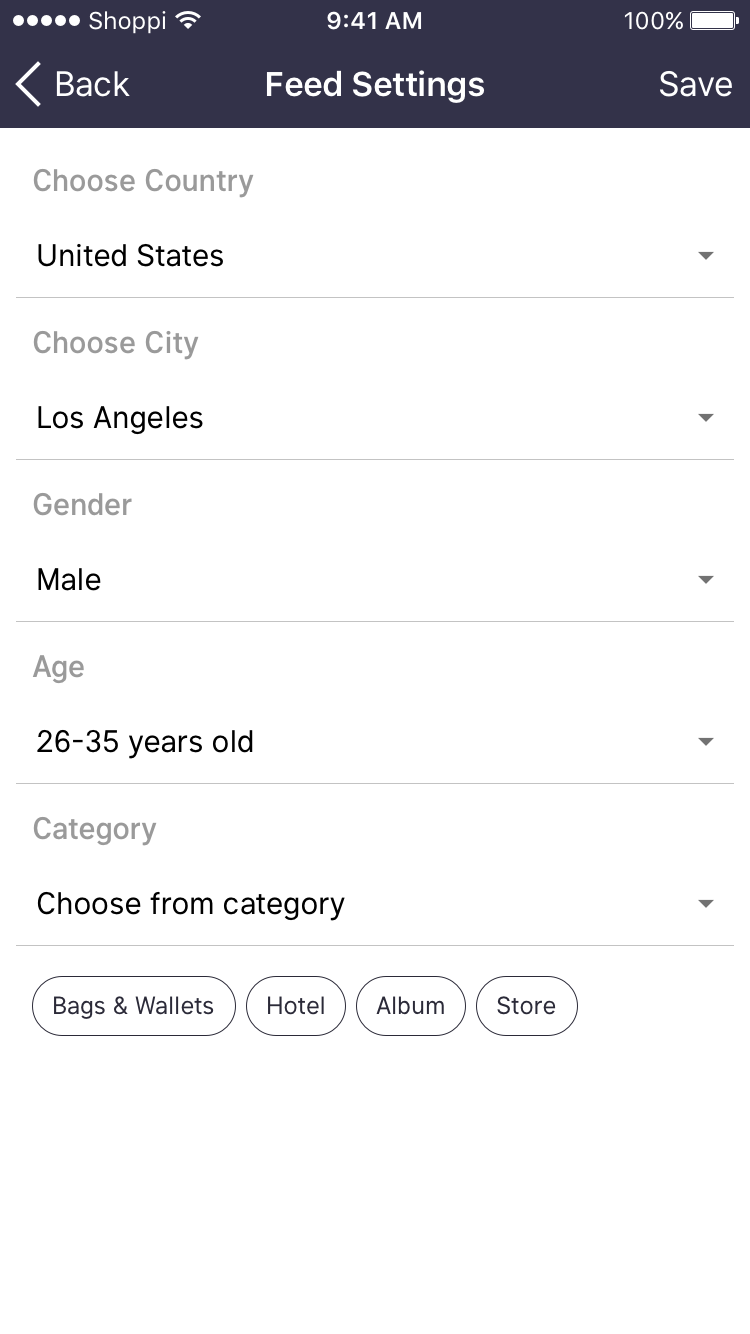Toggle the Store category chip
This screenshot has width=750, height=1334.
pos(526,1006)
